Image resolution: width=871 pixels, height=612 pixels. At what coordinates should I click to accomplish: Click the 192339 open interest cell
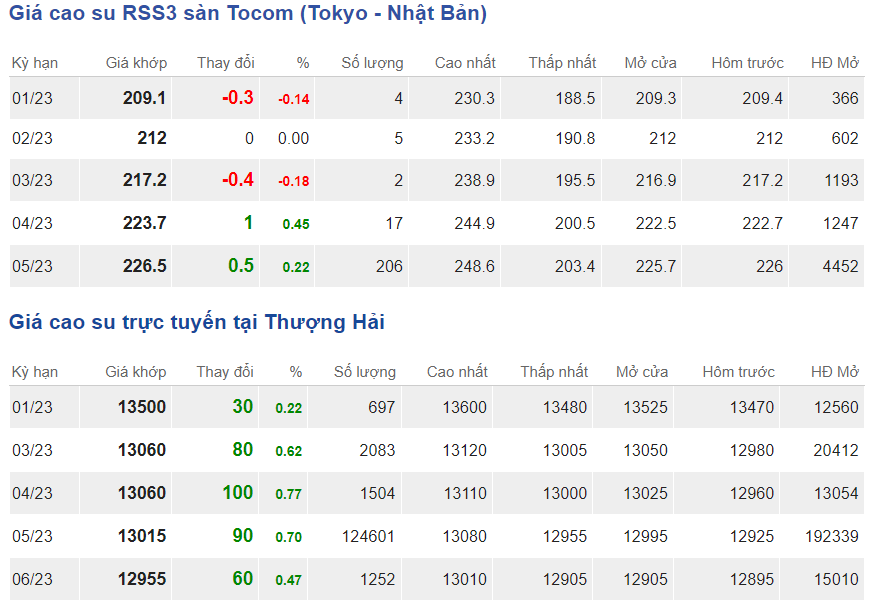coord(831,536)
